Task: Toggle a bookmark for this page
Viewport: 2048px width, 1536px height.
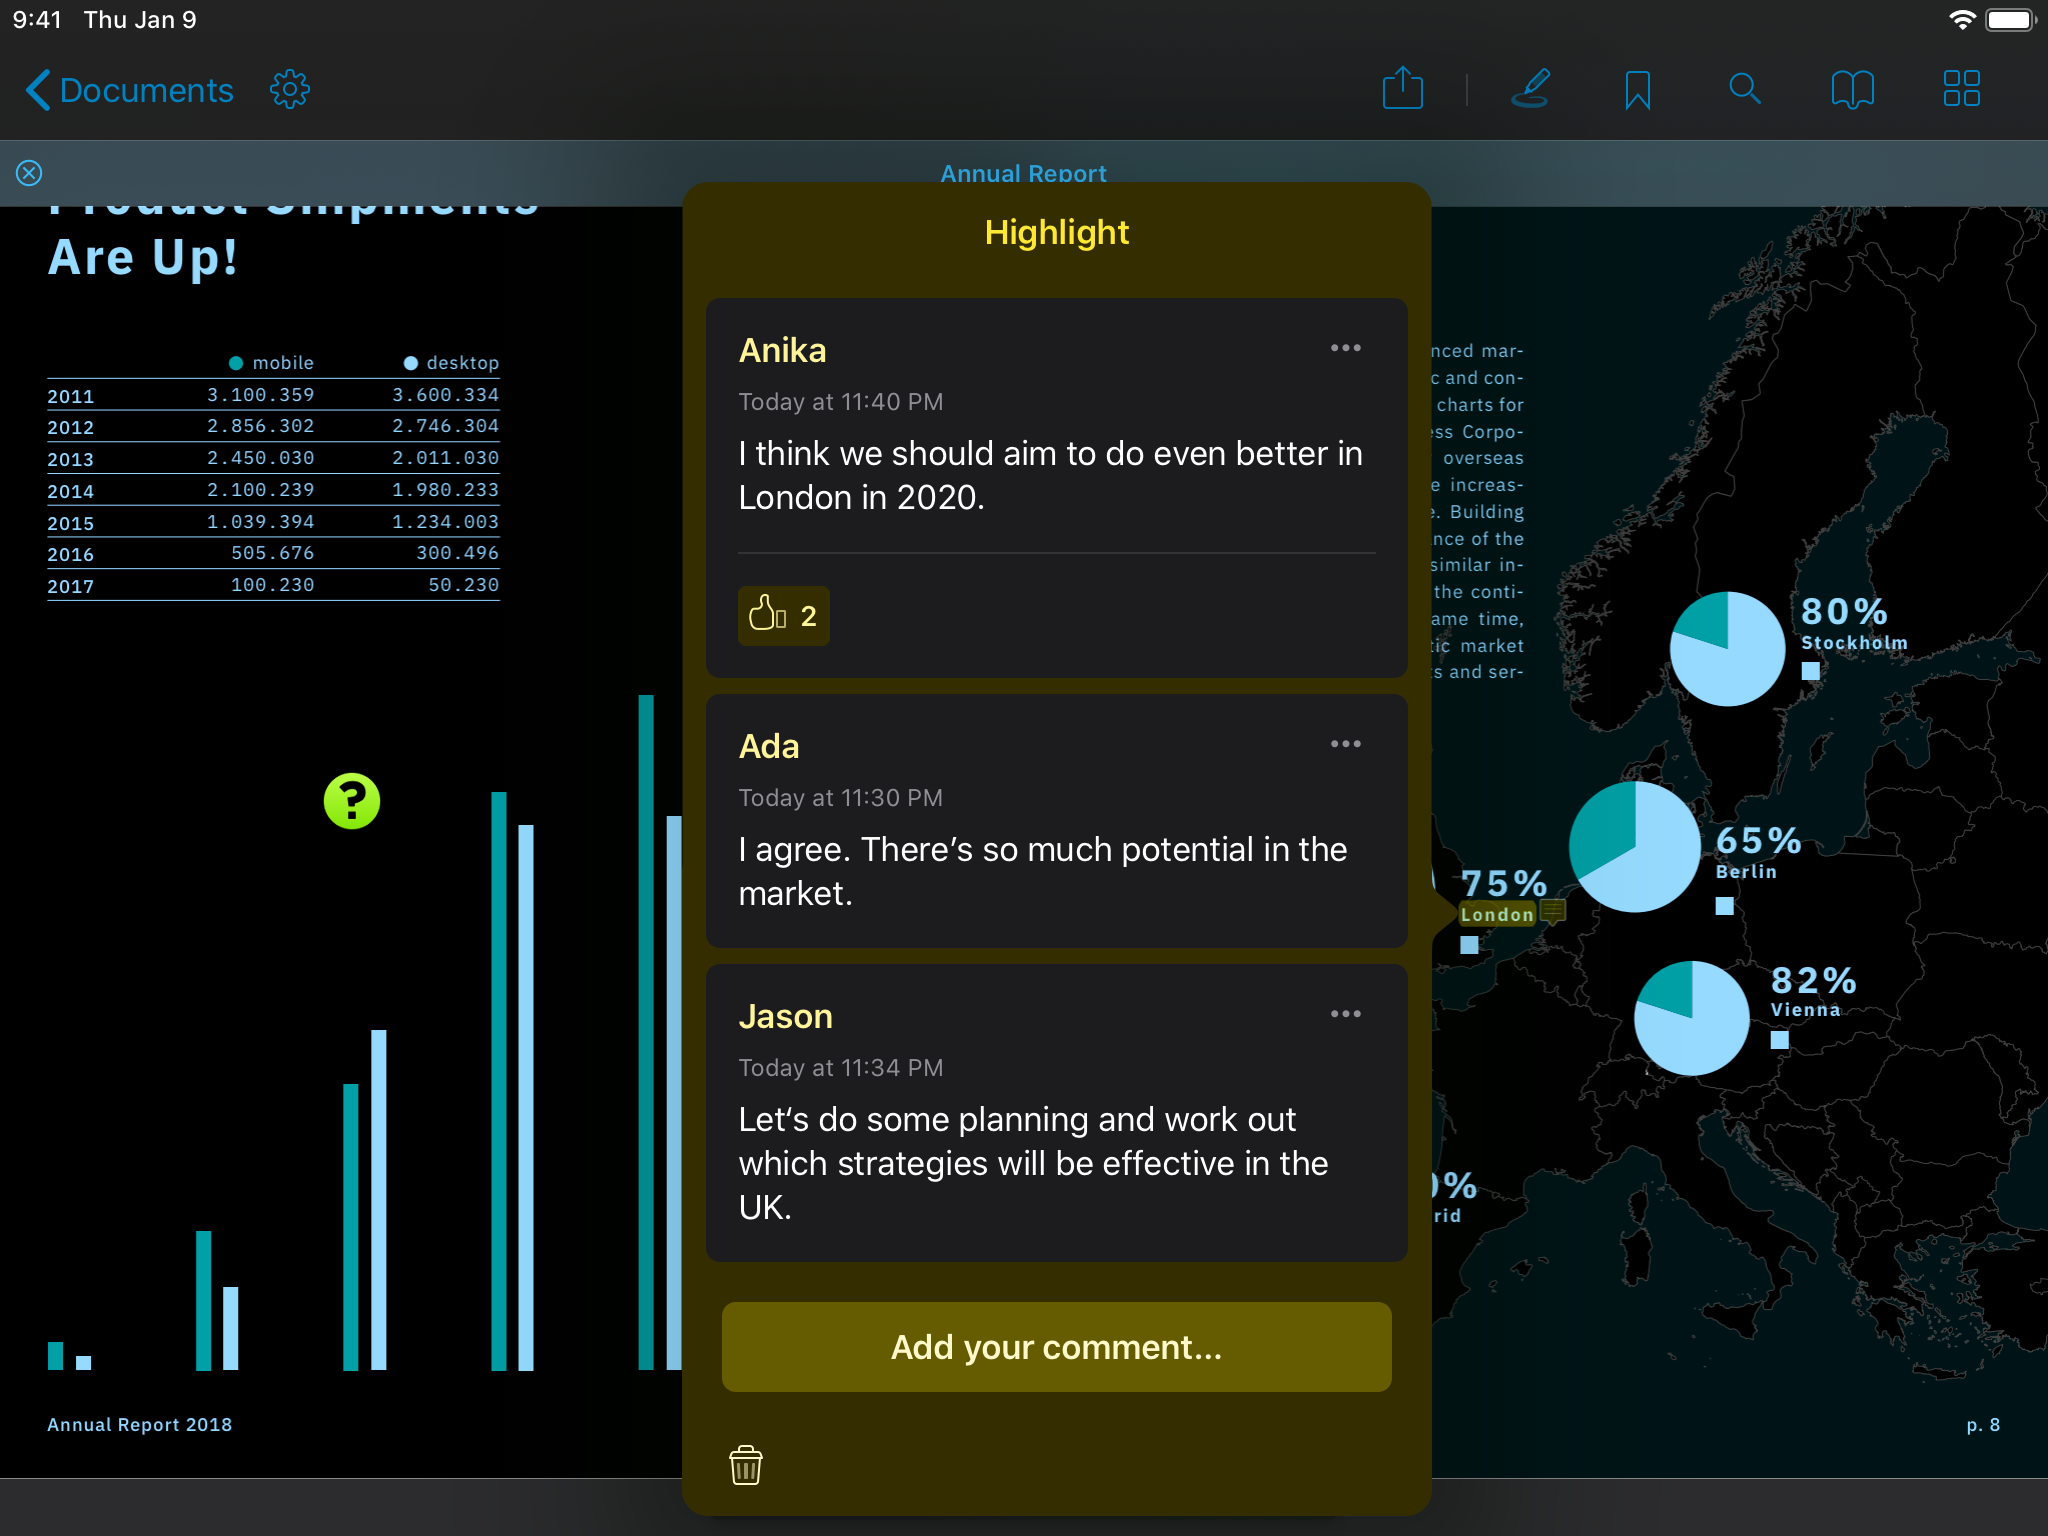Action: pos(1637,88)
